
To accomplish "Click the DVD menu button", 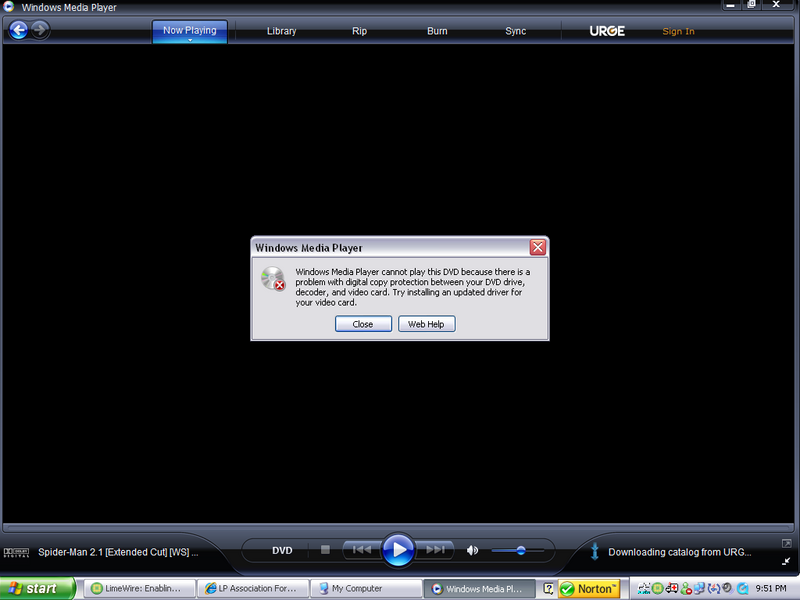I will [x=282, y=551].
